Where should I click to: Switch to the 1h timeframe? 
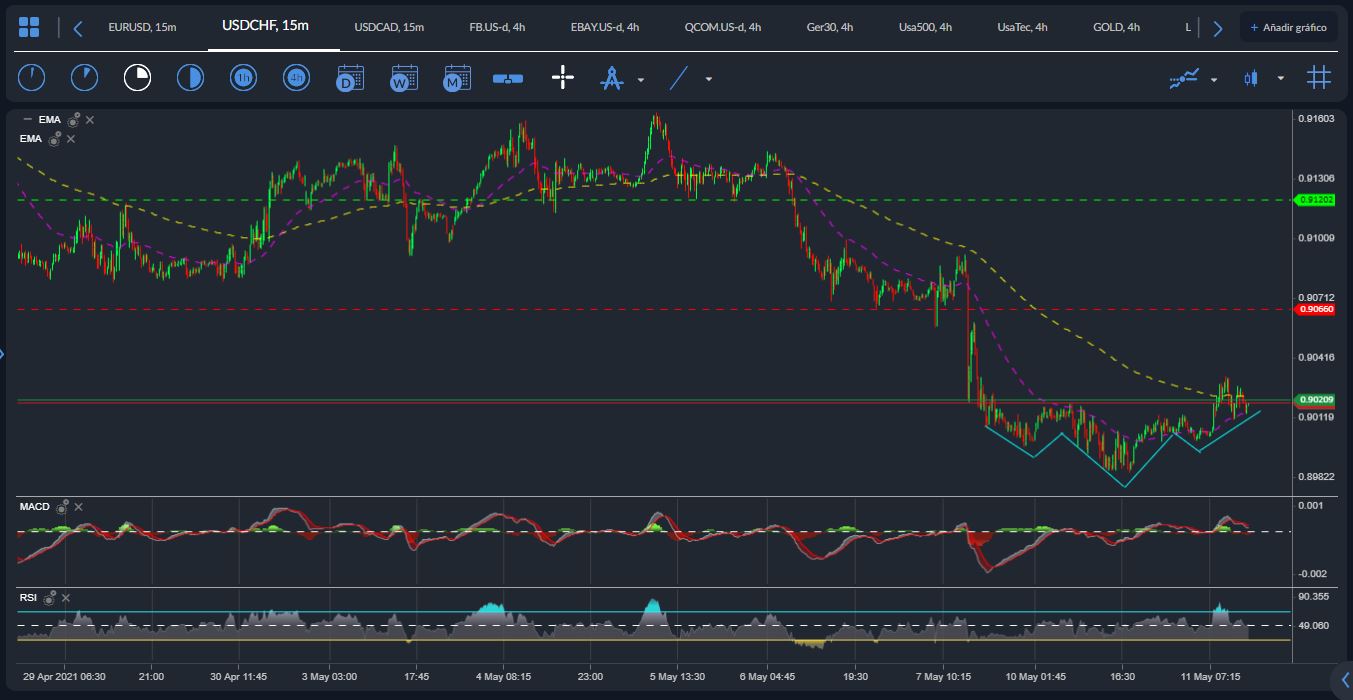click(243, 77)
